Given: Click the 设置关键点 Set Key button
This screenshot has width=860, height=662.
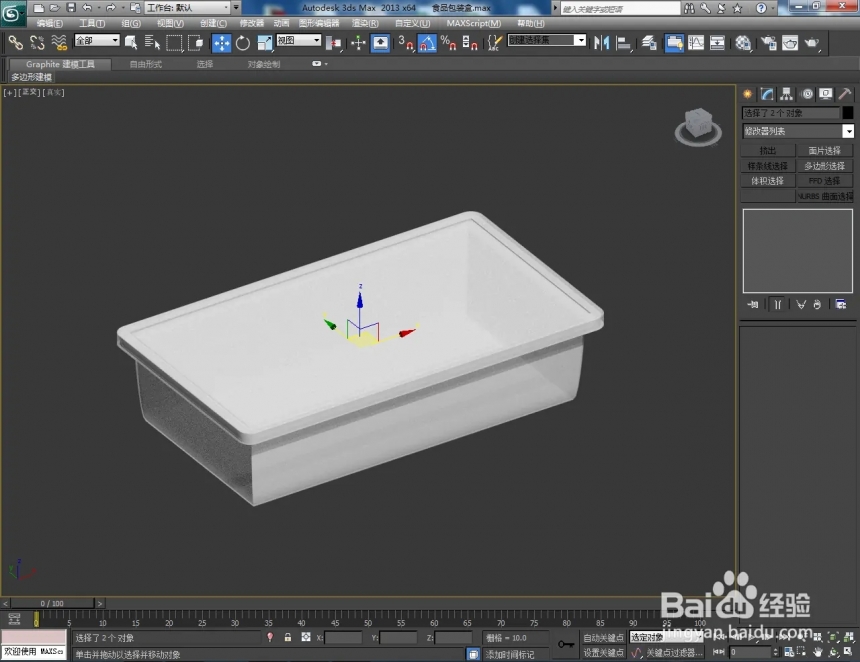Looking at the screenshot, I should pos(603,652).
